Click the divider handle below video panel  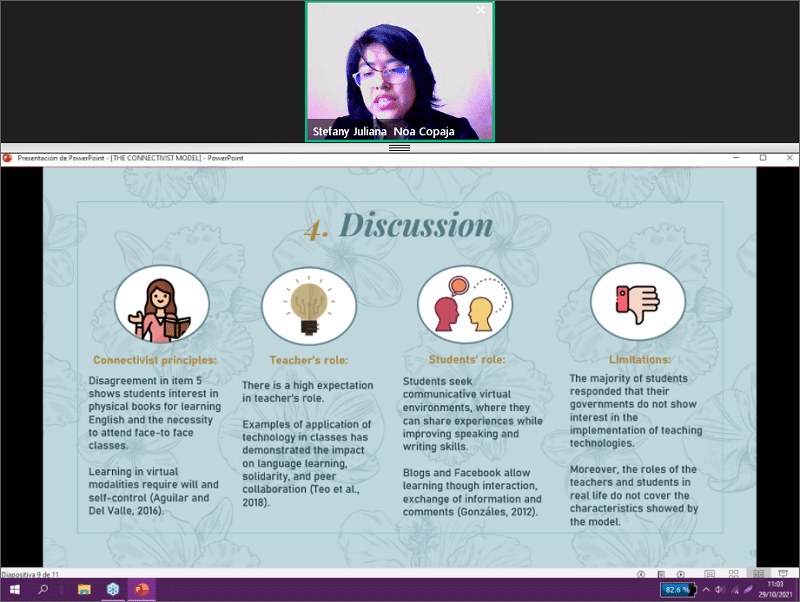point(399,147)
